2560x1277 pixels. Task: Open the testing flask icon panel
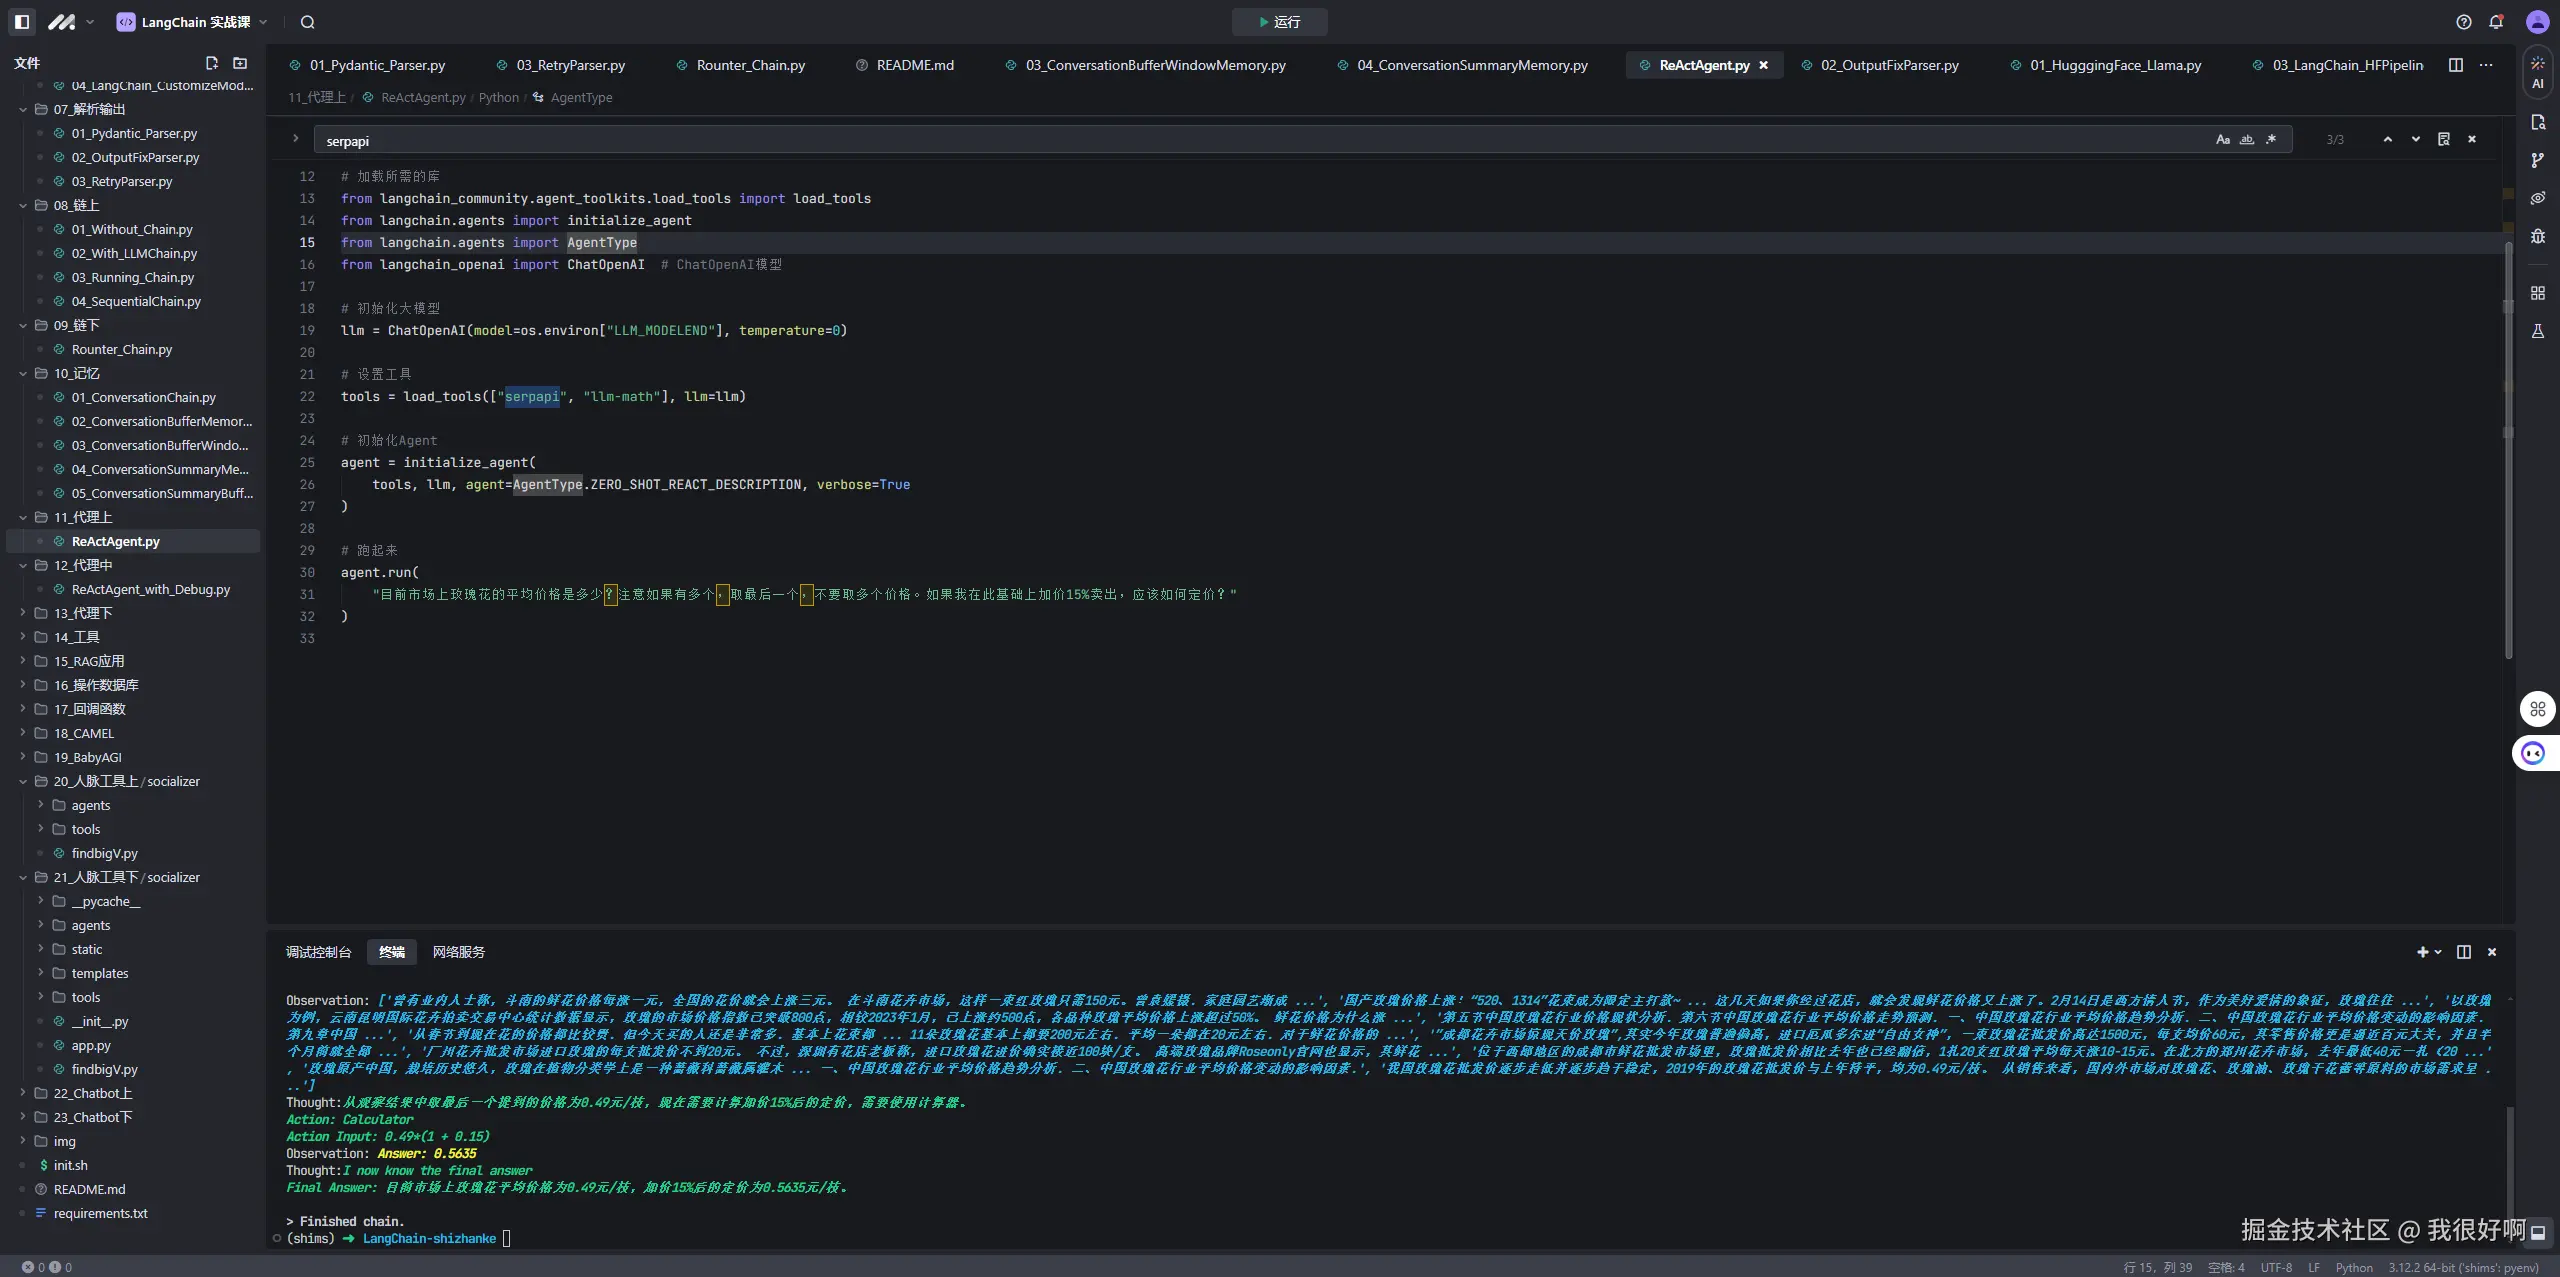click(x=2537, y=331)
